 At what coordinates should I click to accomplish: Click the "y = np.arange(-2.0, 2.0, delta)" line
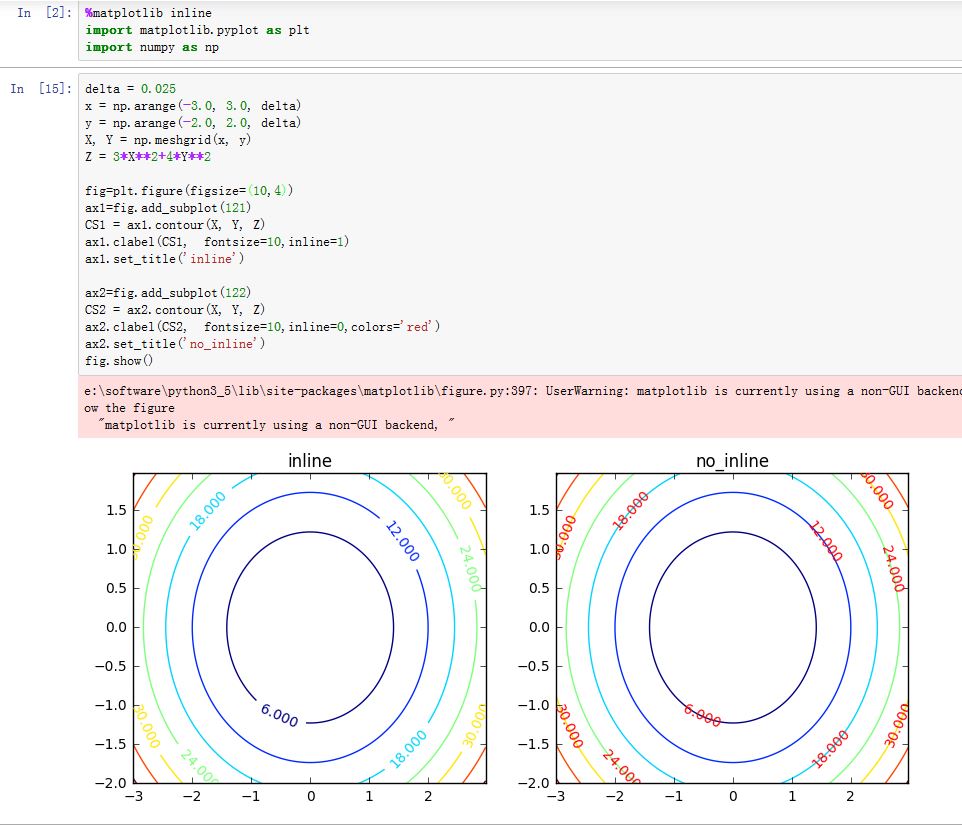tap(193, 123)
